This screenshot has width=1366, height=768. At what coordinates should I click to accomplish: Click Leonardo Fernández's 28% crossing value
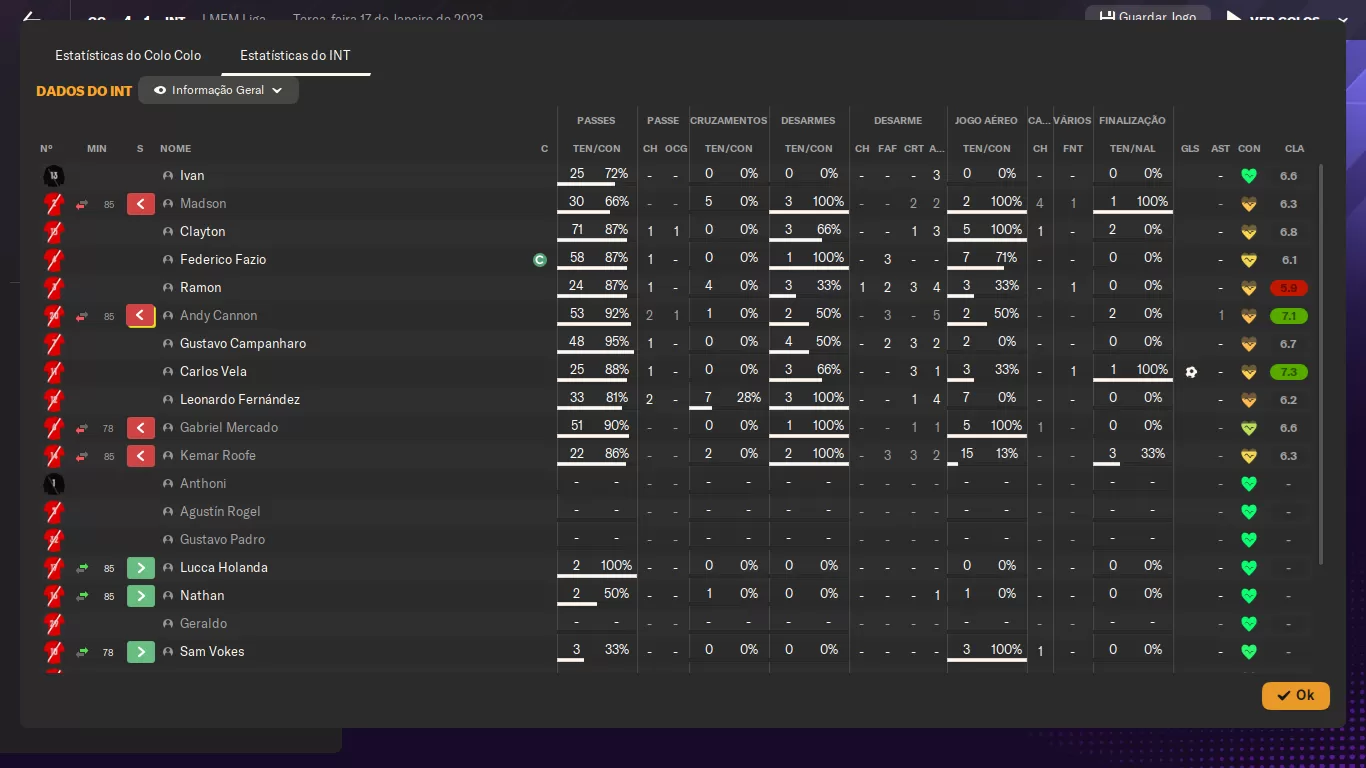(749, 398)
